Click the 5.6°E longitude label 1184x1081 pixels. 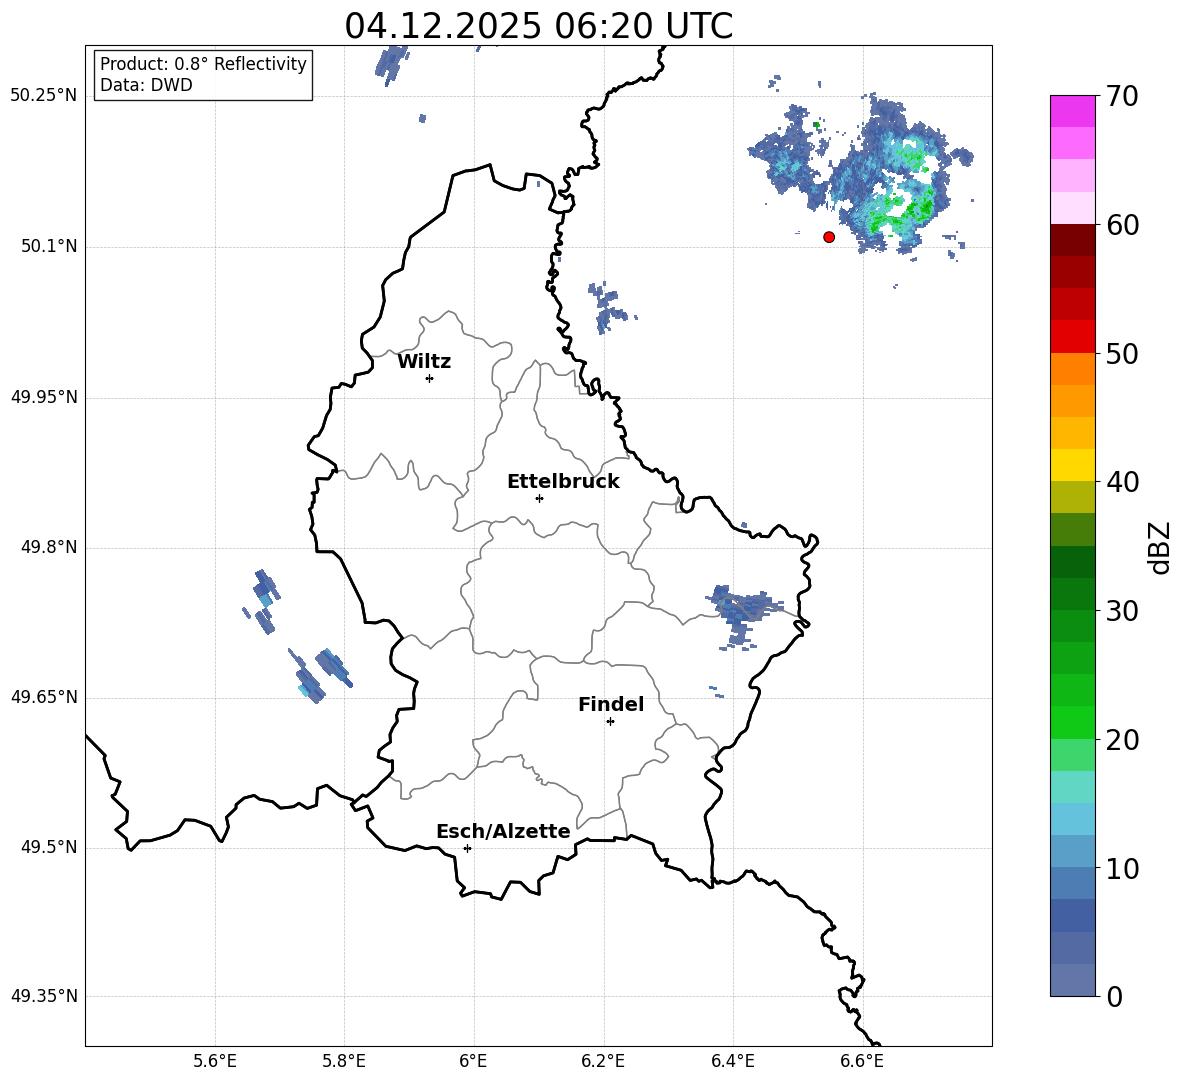point(215,1061)
